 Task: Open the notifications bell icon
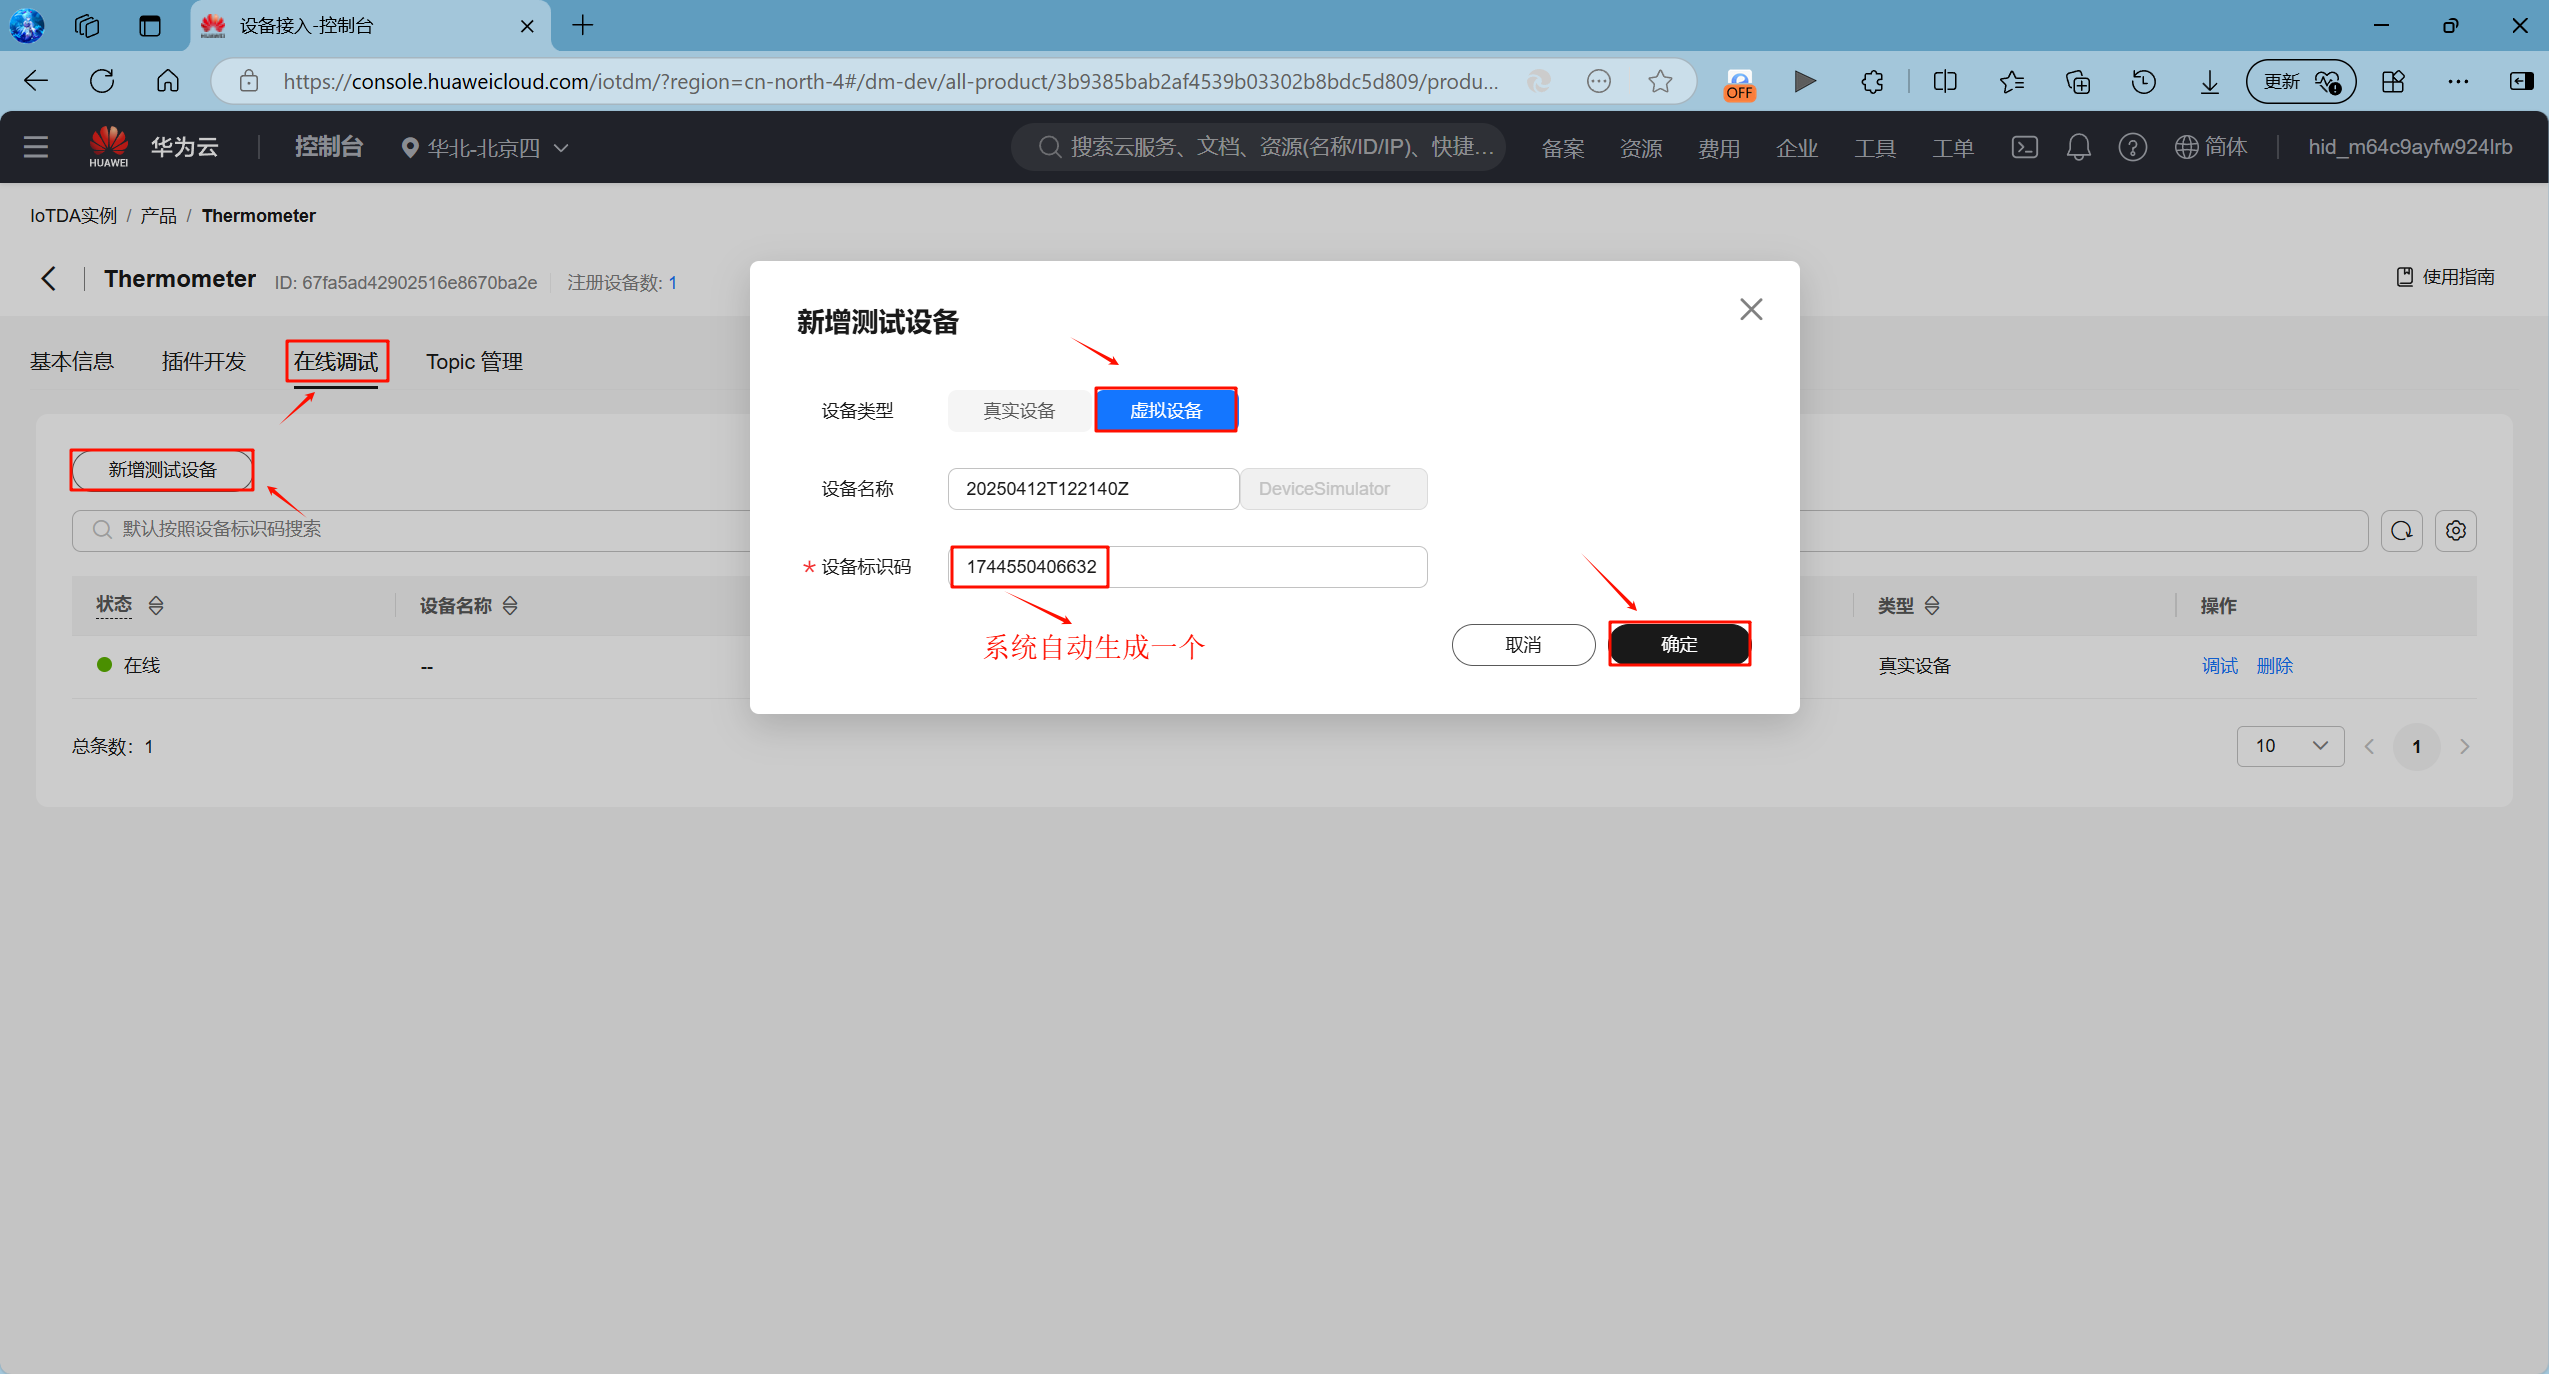click(2078, 147)
